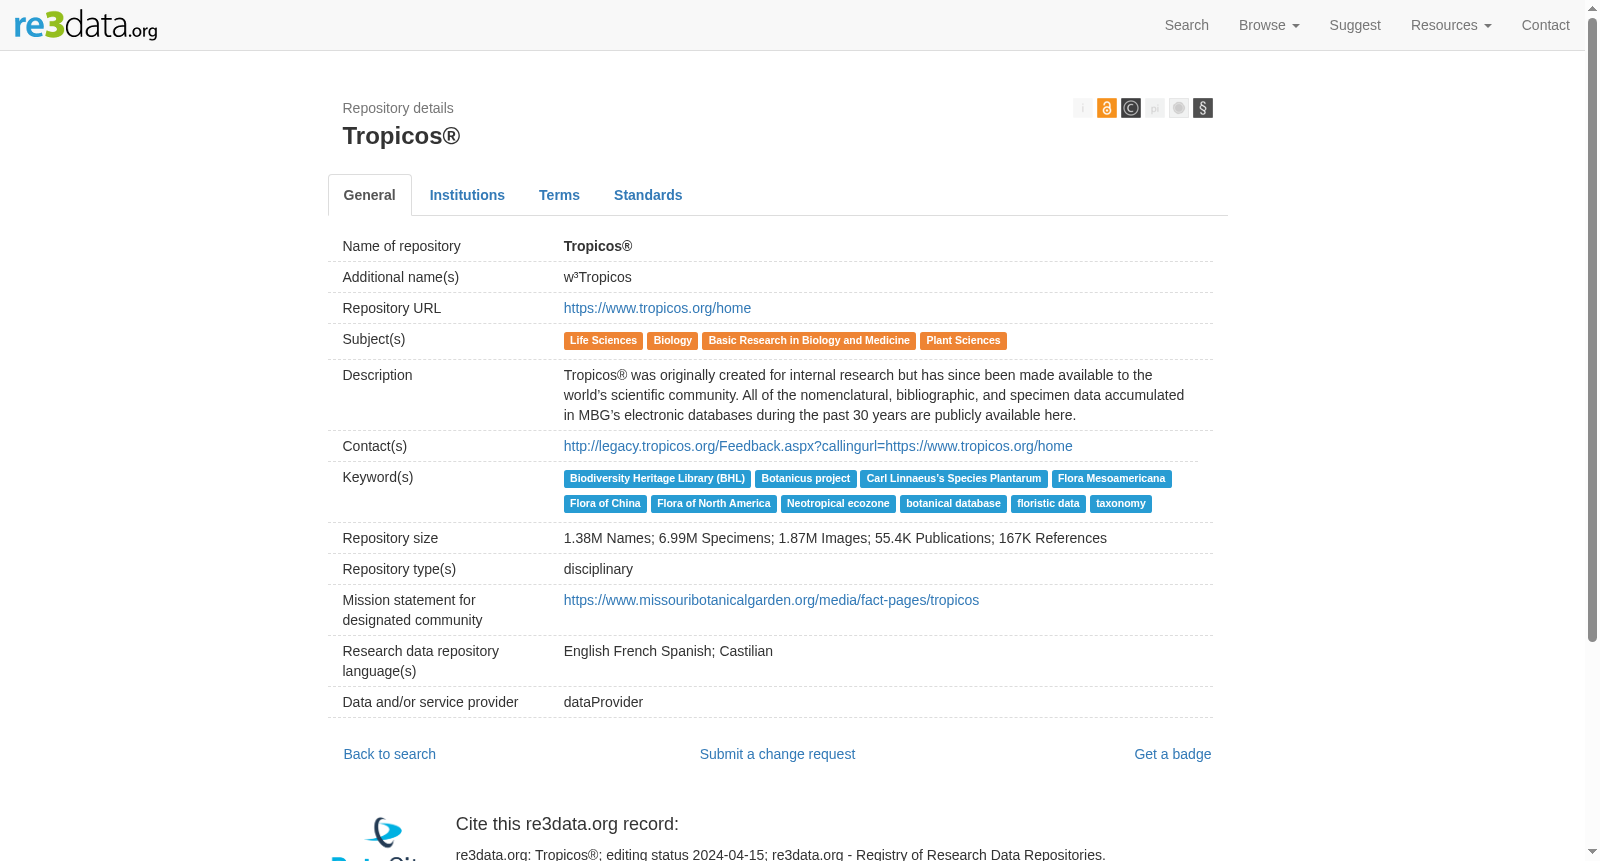Switch to the Terms tab
The width and height of the screenshot is (1600, 861).
point(559,195)
